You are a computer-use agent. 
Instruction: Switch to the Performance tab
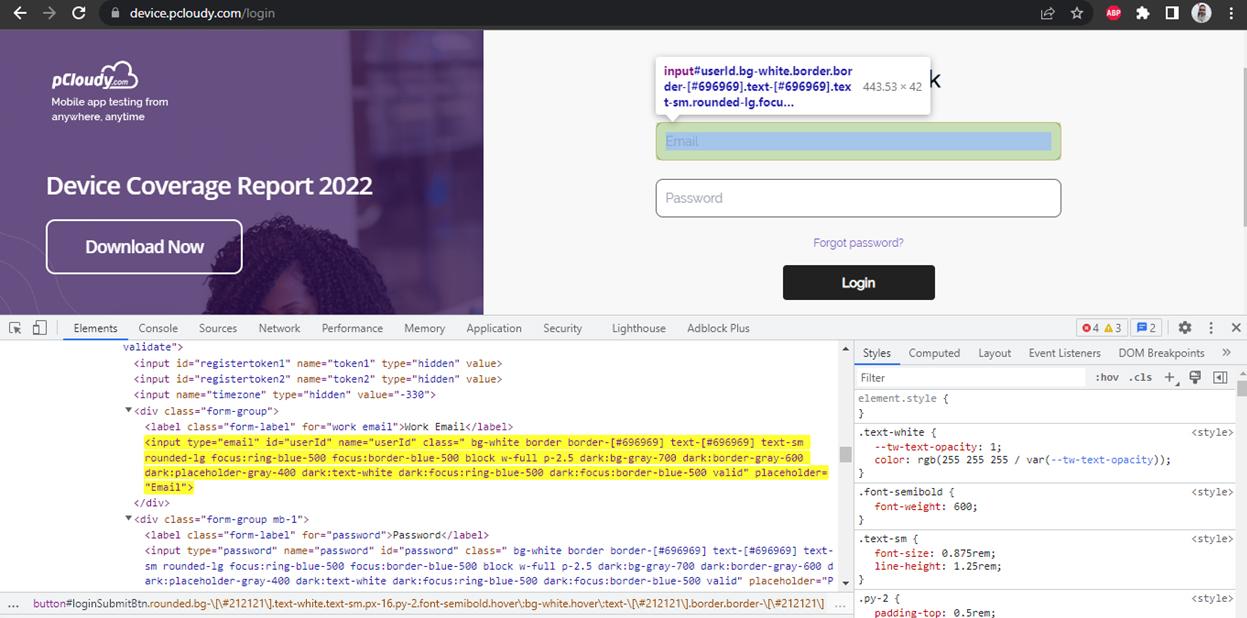click(x=352, y=328)
